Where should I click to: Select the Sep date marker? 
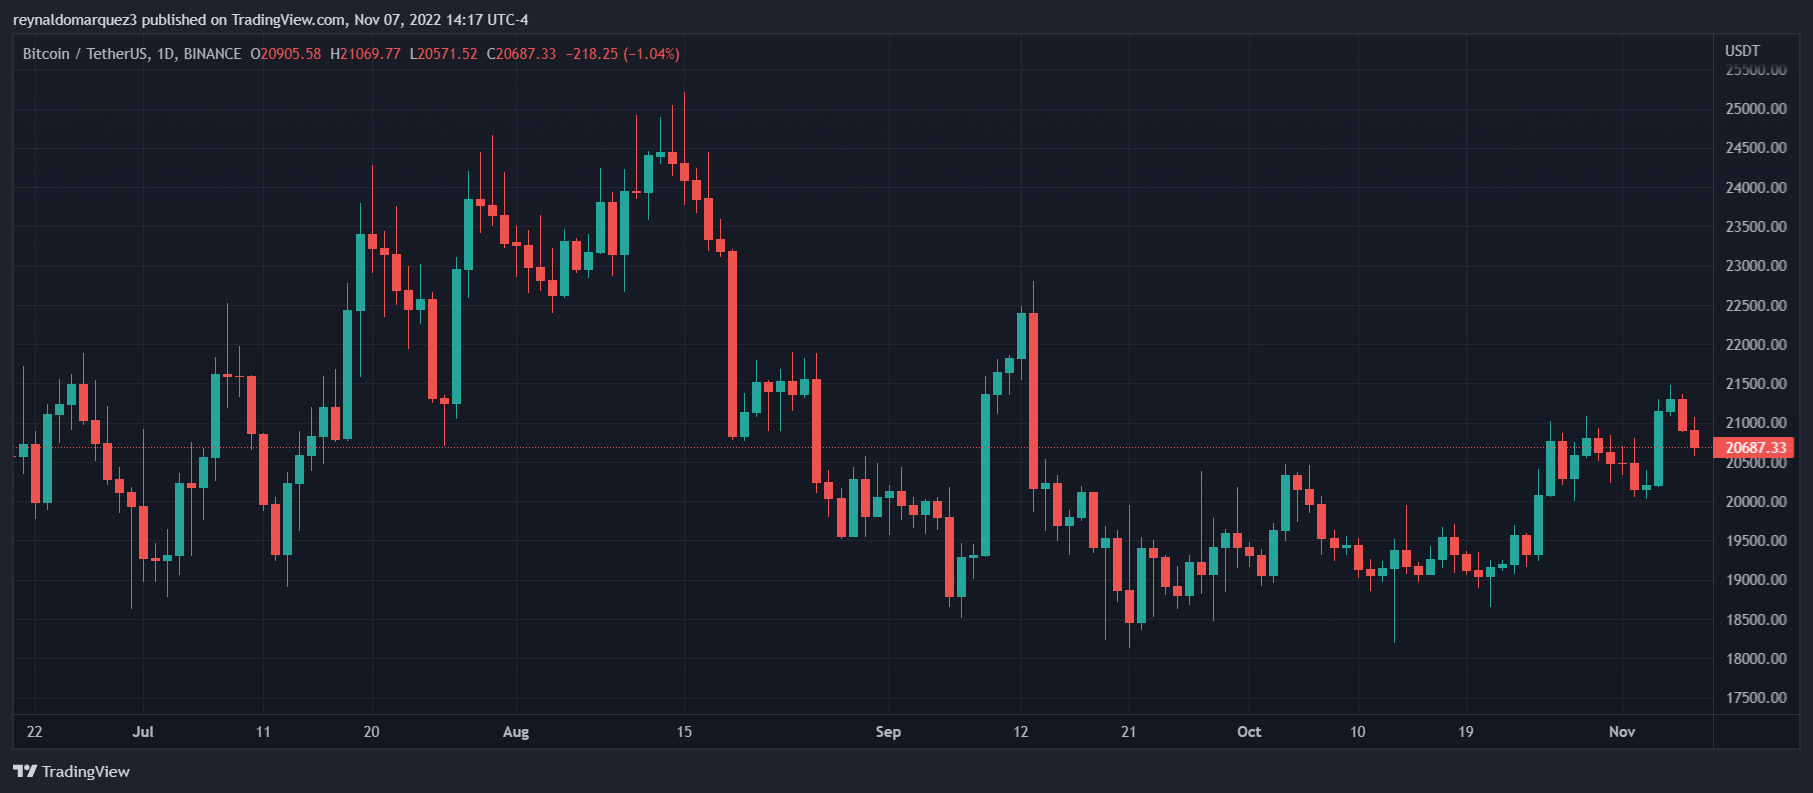coord(888,731)
